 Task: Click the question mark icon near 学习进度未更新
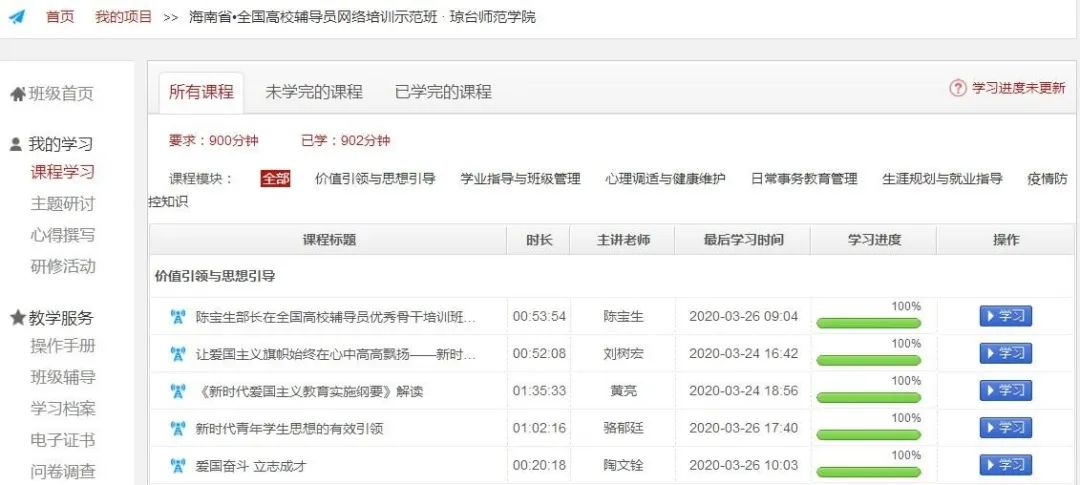coord(958,88)
